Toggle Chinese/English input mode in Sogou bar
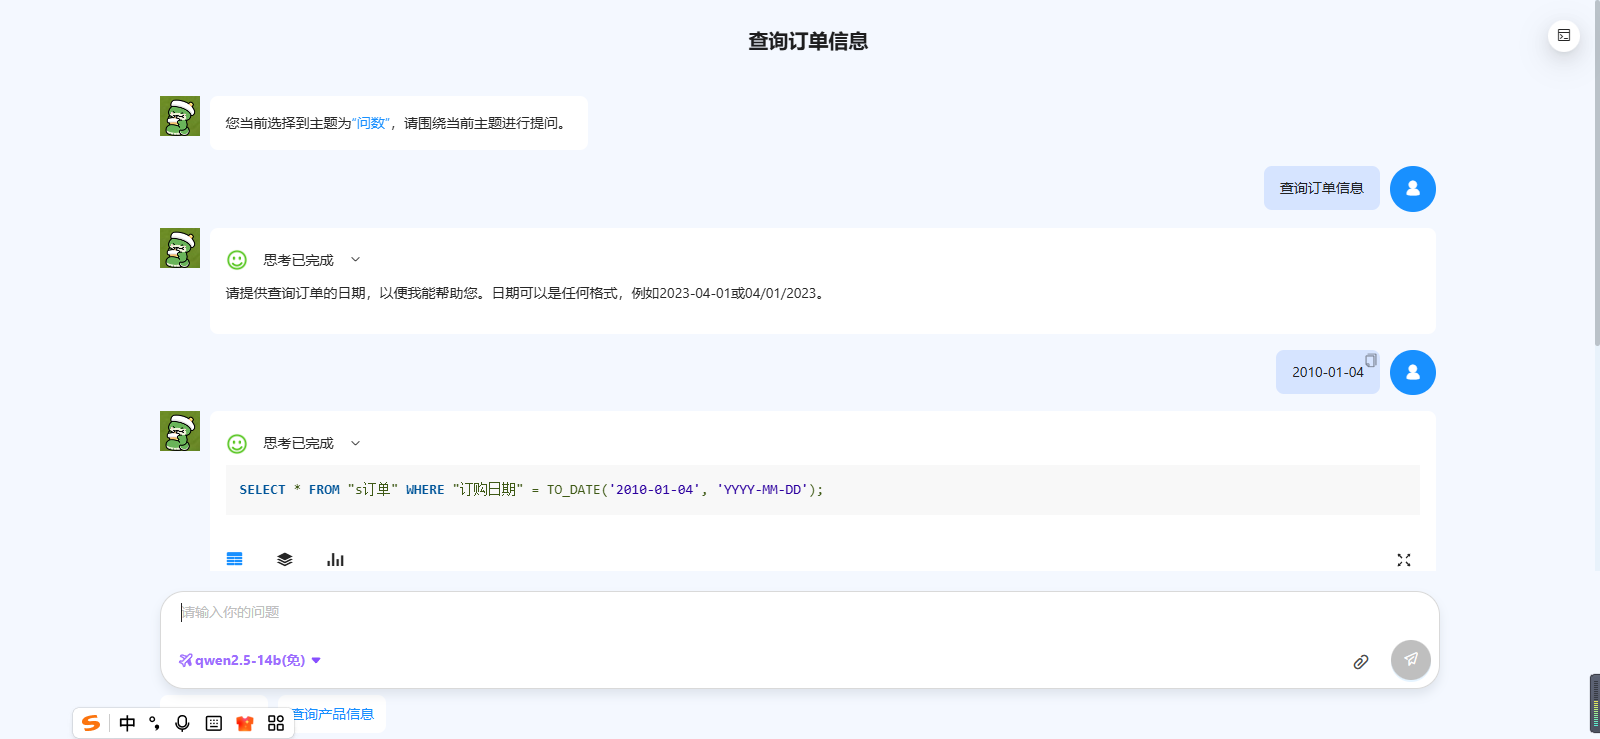This screenshot has width=1600, height=739. coord(127,723)
